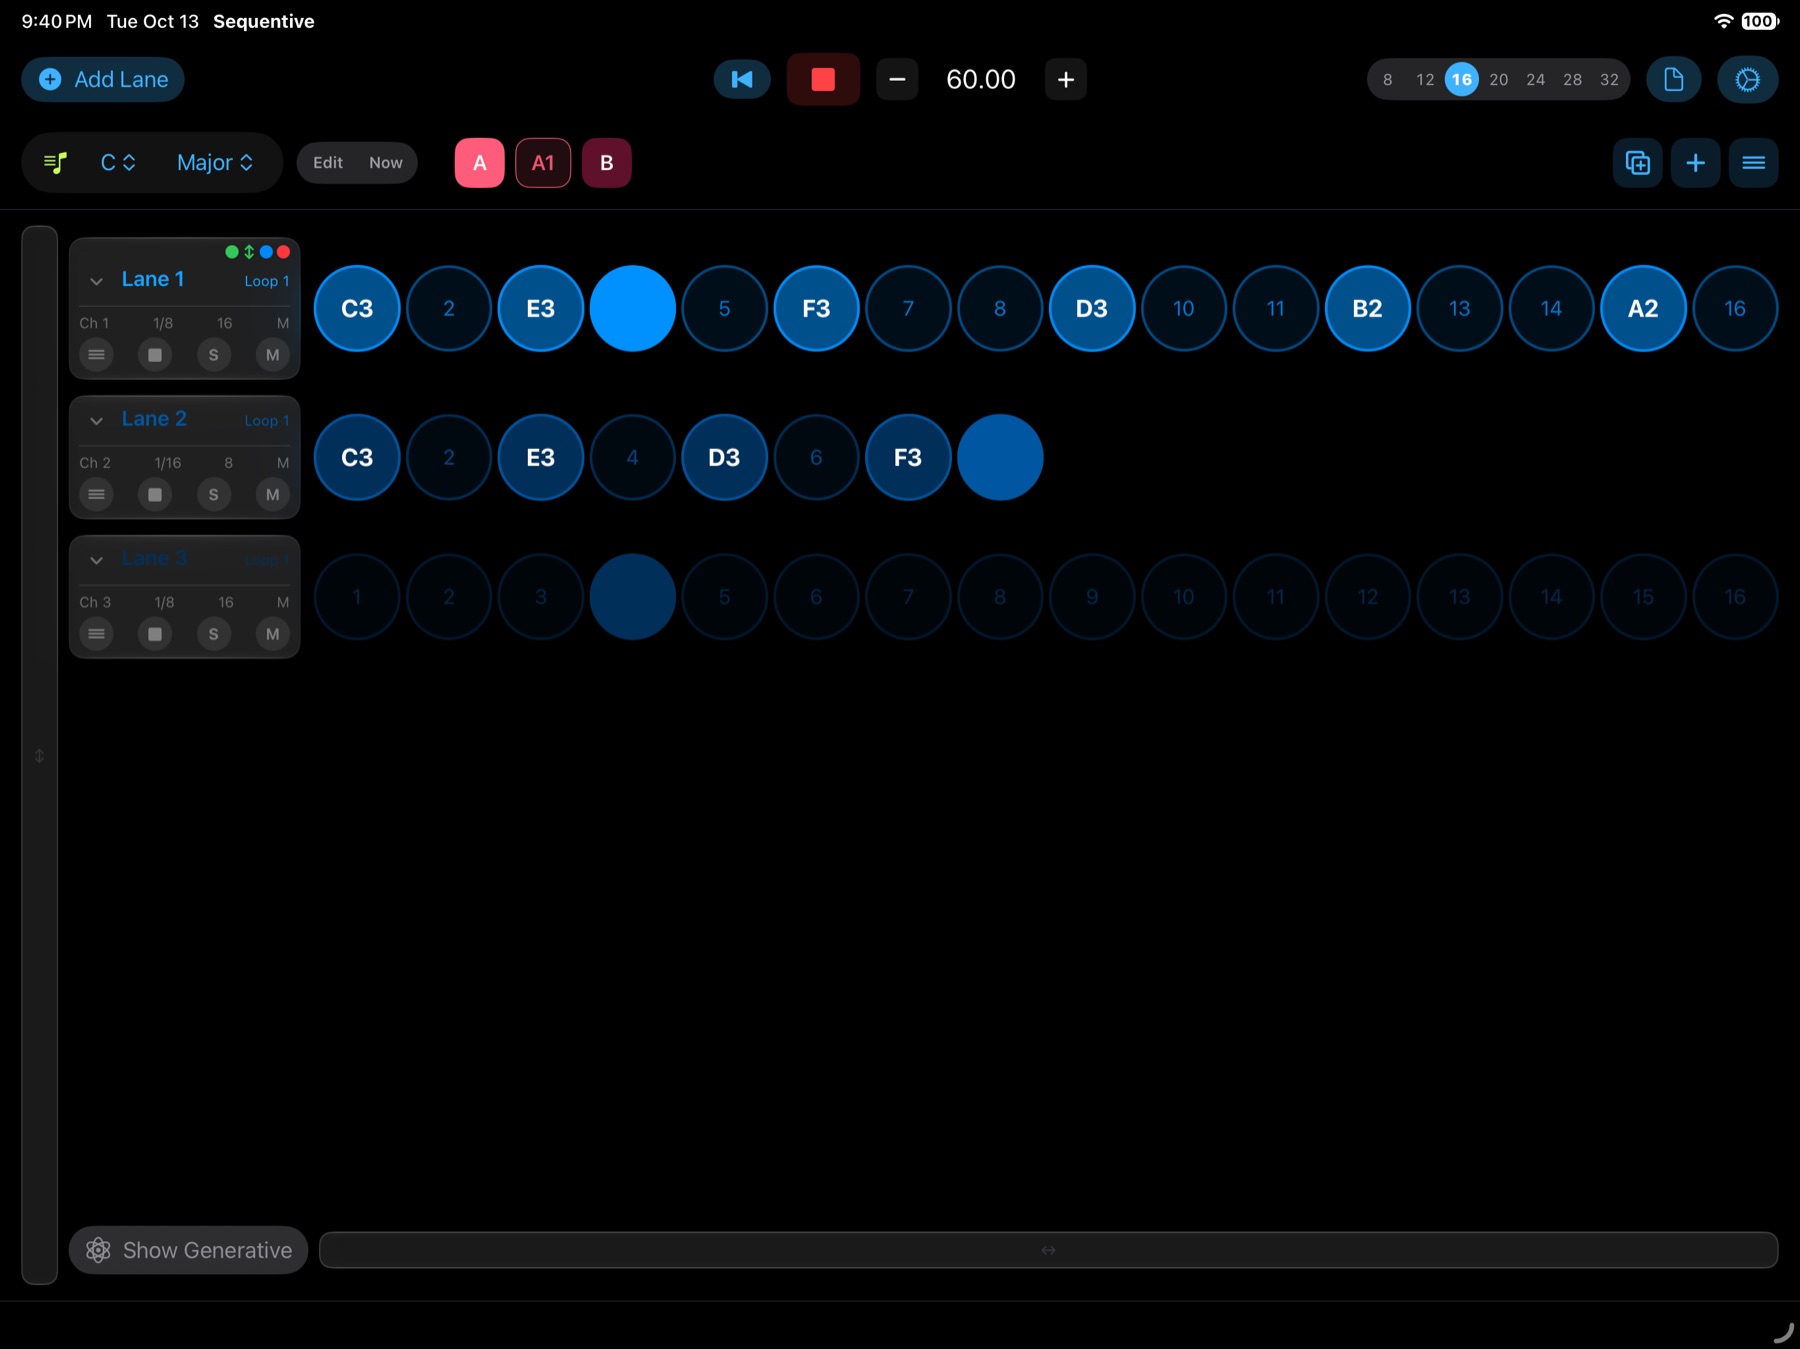Viewport: 1800px width, 1349px height.
Task: Open the document file icon
Action: (x=1674, y=79)
